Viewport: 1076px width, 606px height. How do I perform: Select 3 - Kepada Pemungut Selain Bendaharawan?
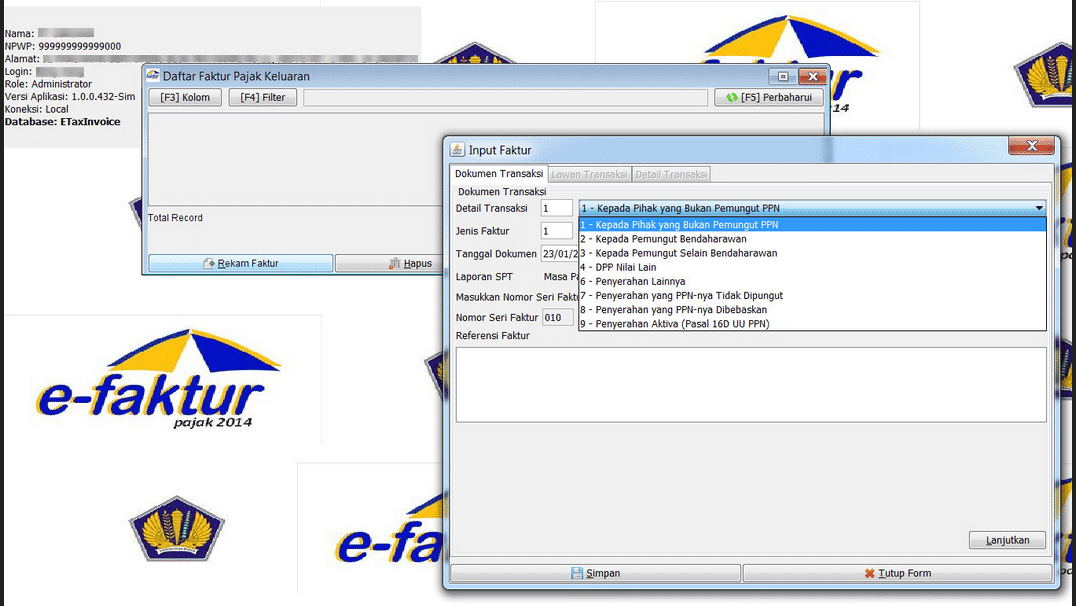pyautogui.click(x=812, y=253)
